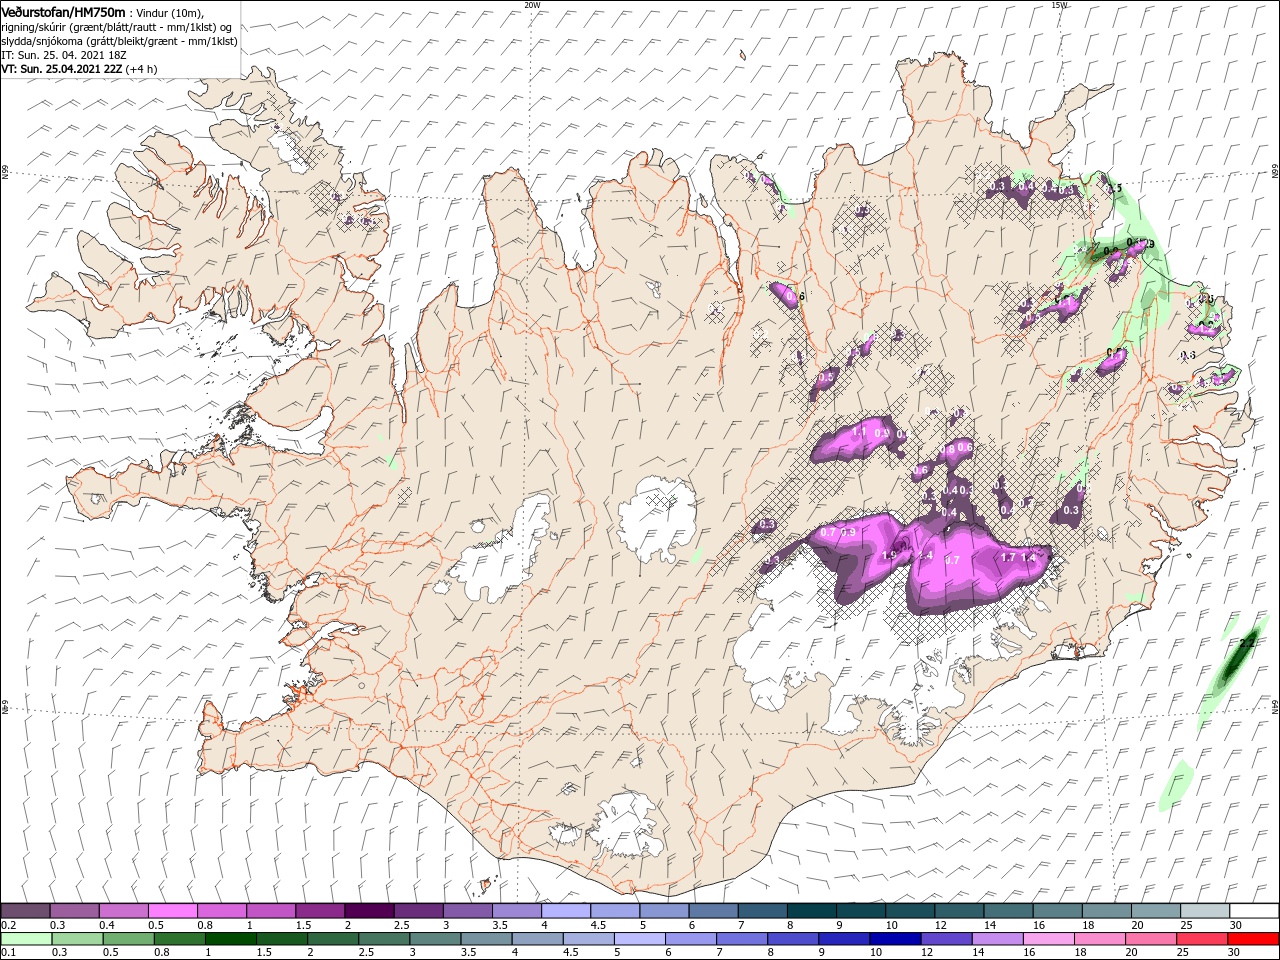1280x960 pixels.
Task: Click the light lavender swatch above label 4, upper legend
Action: (x=566, y=911)
